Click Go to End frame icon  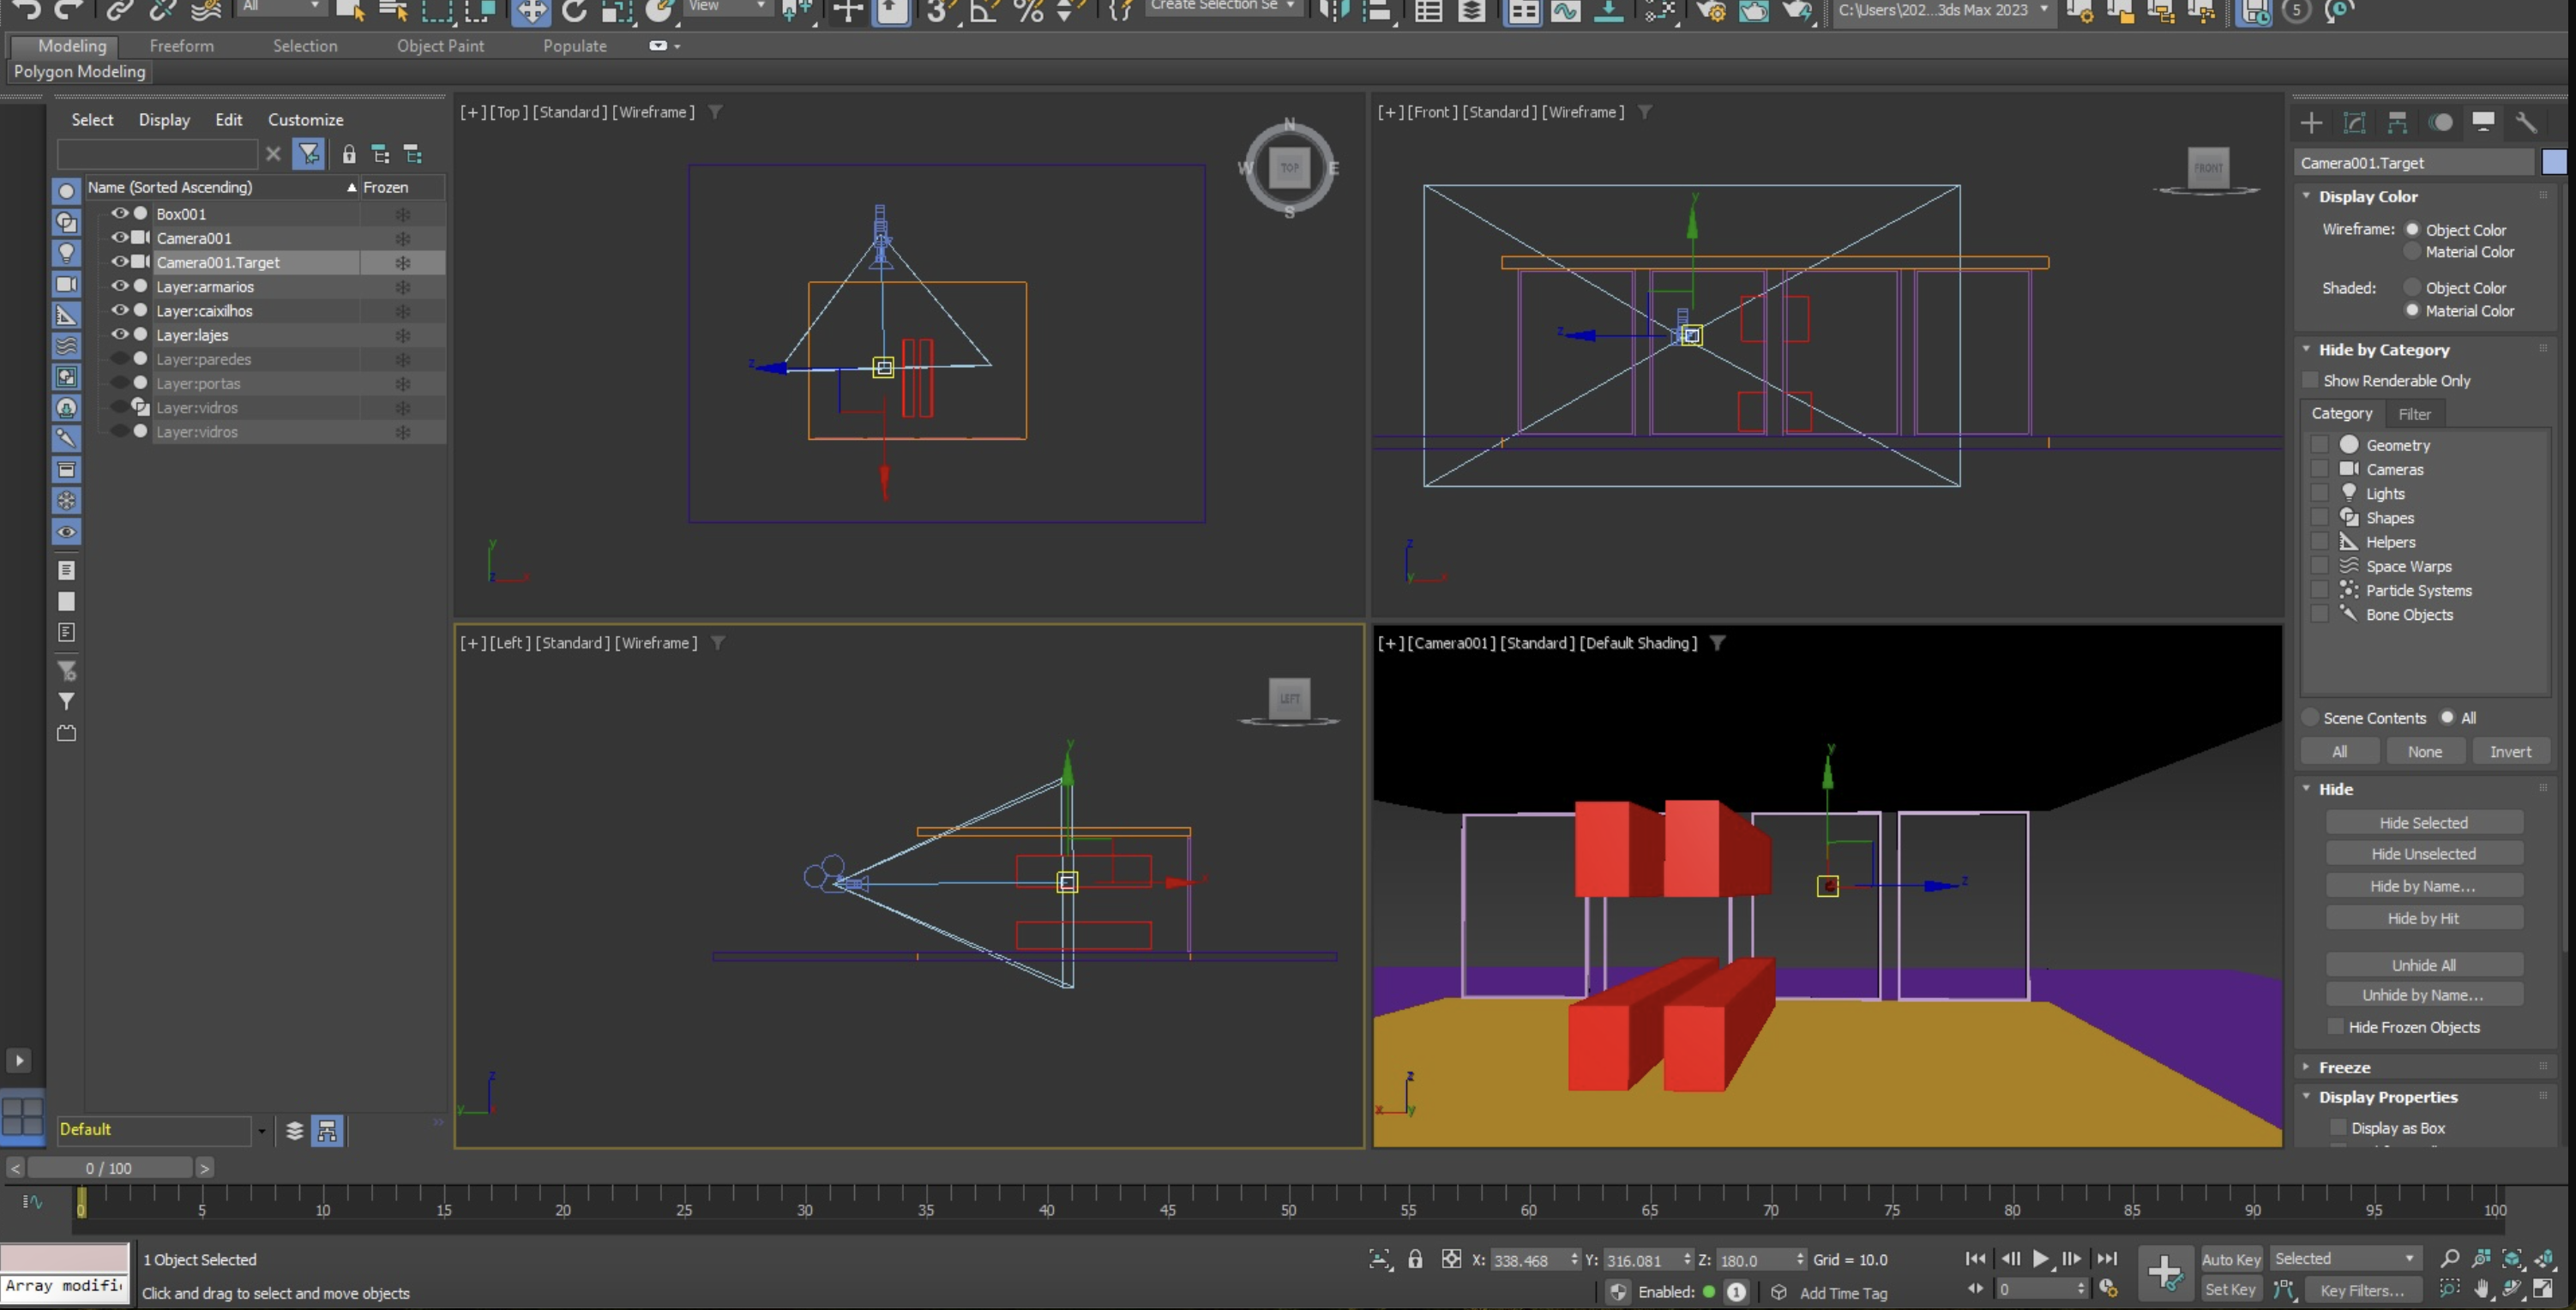[x=2106, y=1259]
